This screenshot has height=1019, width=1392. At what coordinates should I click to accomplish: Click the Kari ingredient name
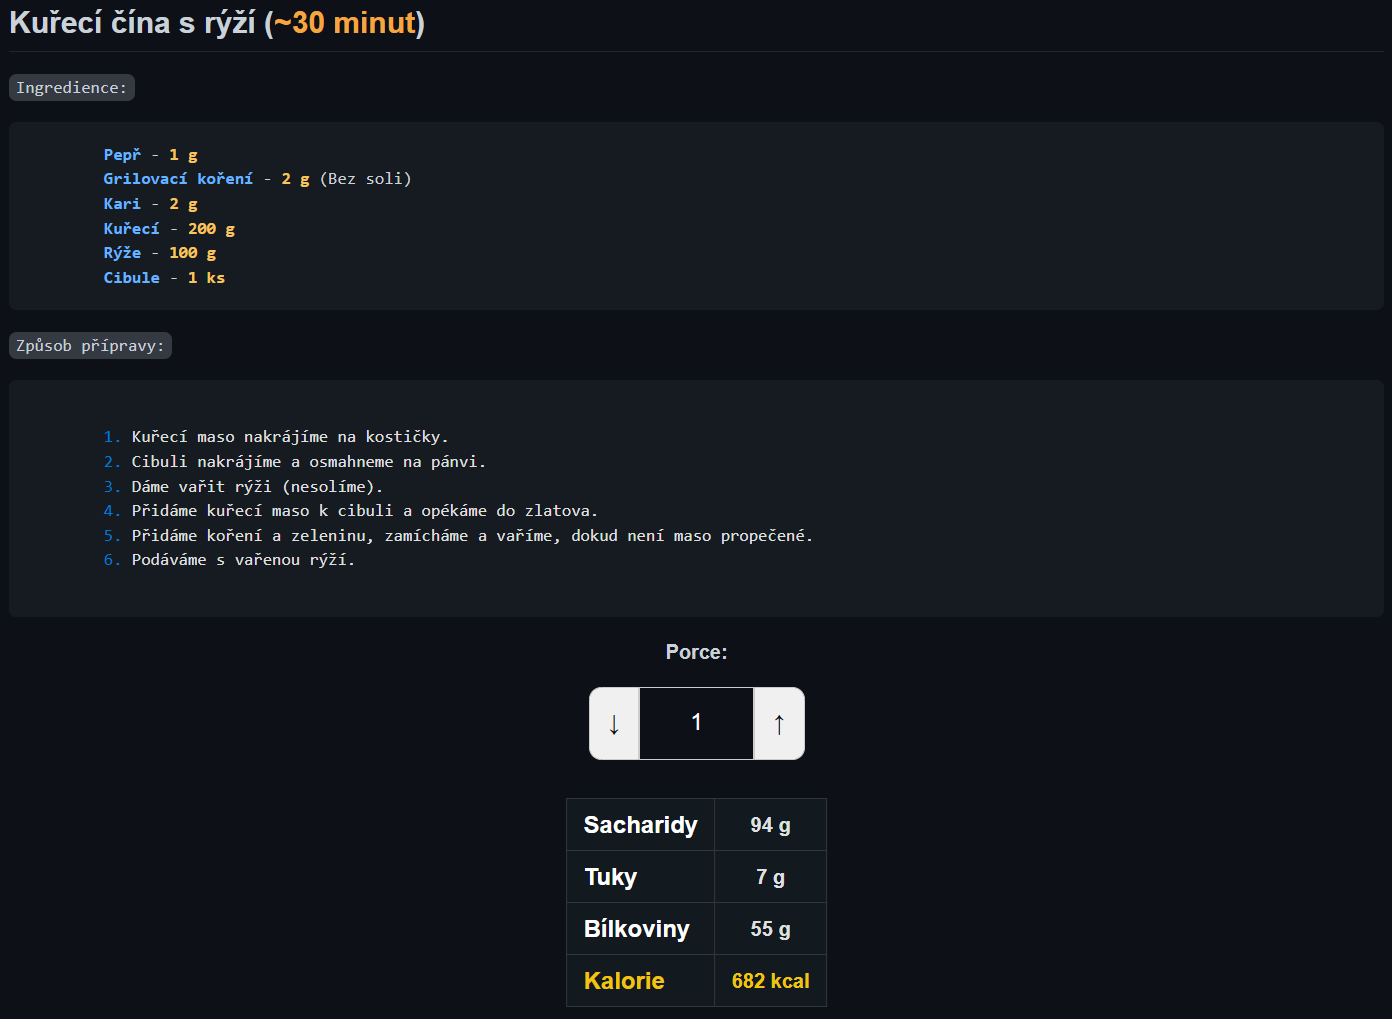pos(122,204)
